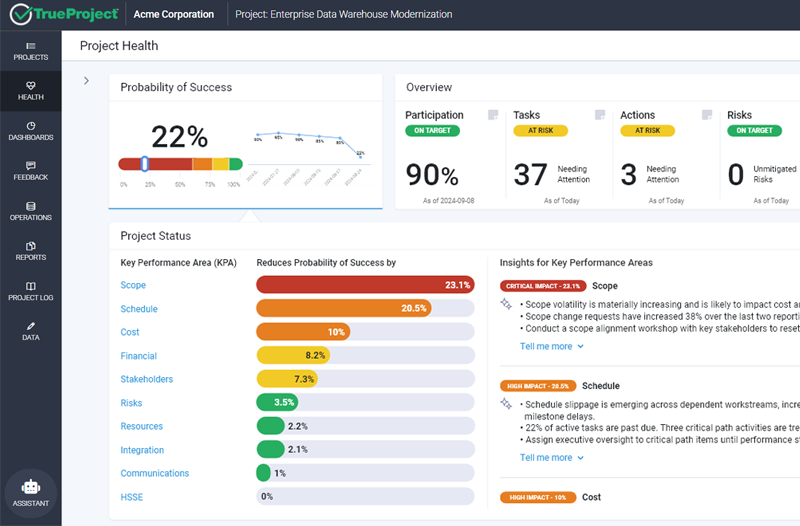
Task: Open the Integration KPA link
Action: [x=142, y=450]
